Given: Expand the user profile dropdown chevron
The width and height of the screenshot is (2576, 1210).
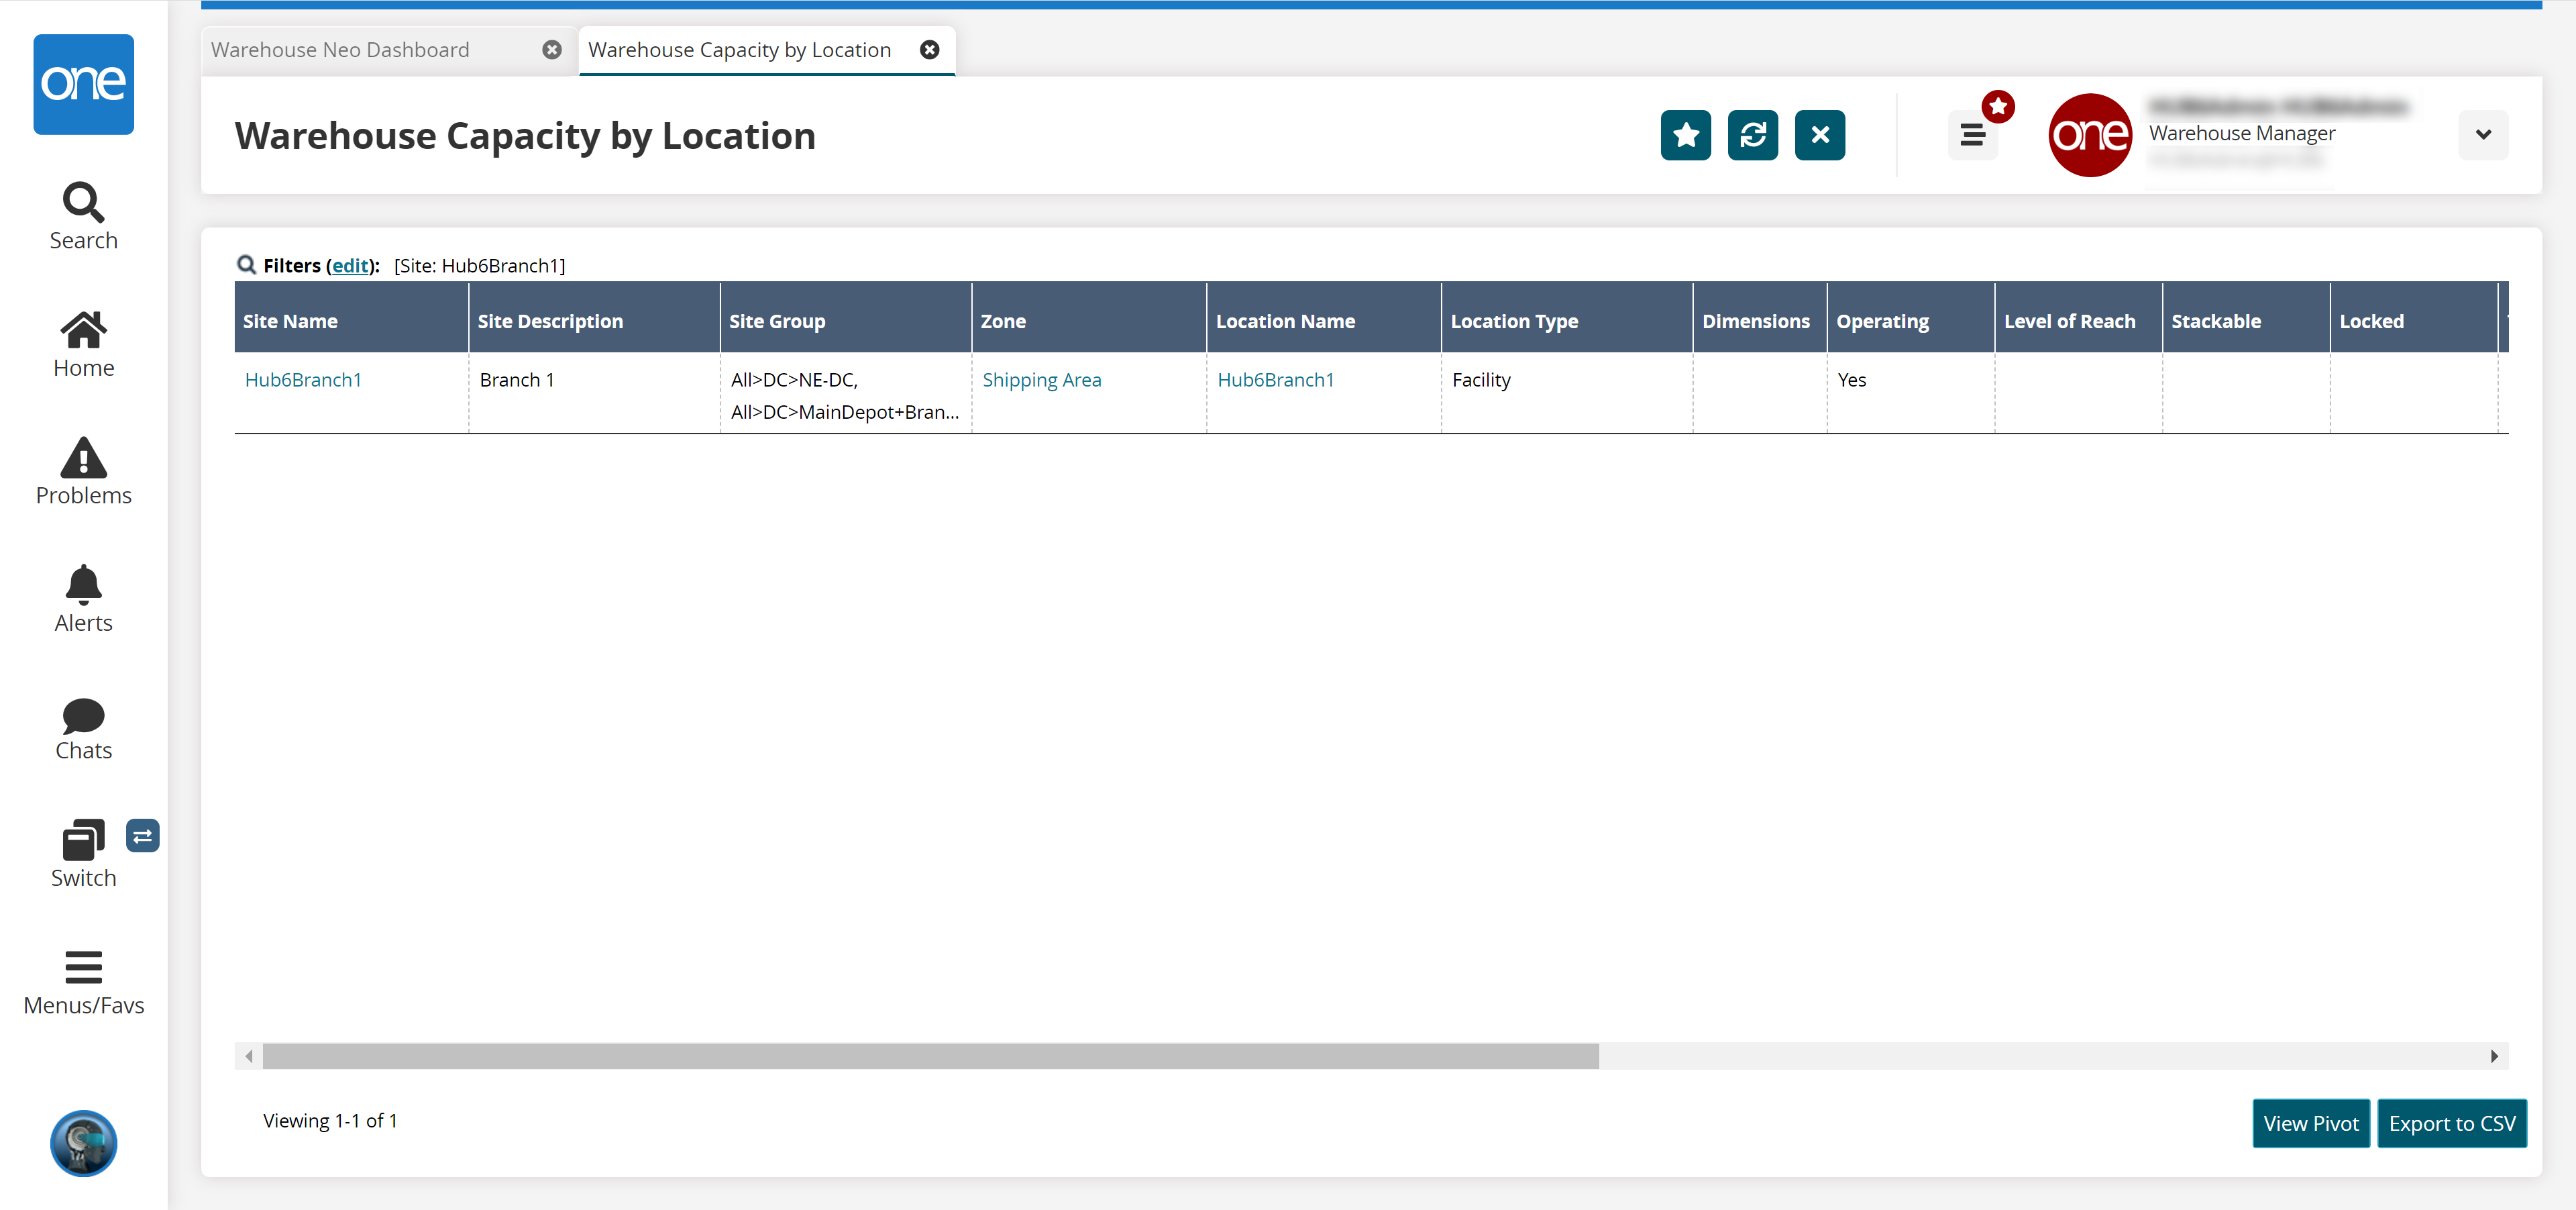Looking at the screenshot, I should tap(2482, 135).
